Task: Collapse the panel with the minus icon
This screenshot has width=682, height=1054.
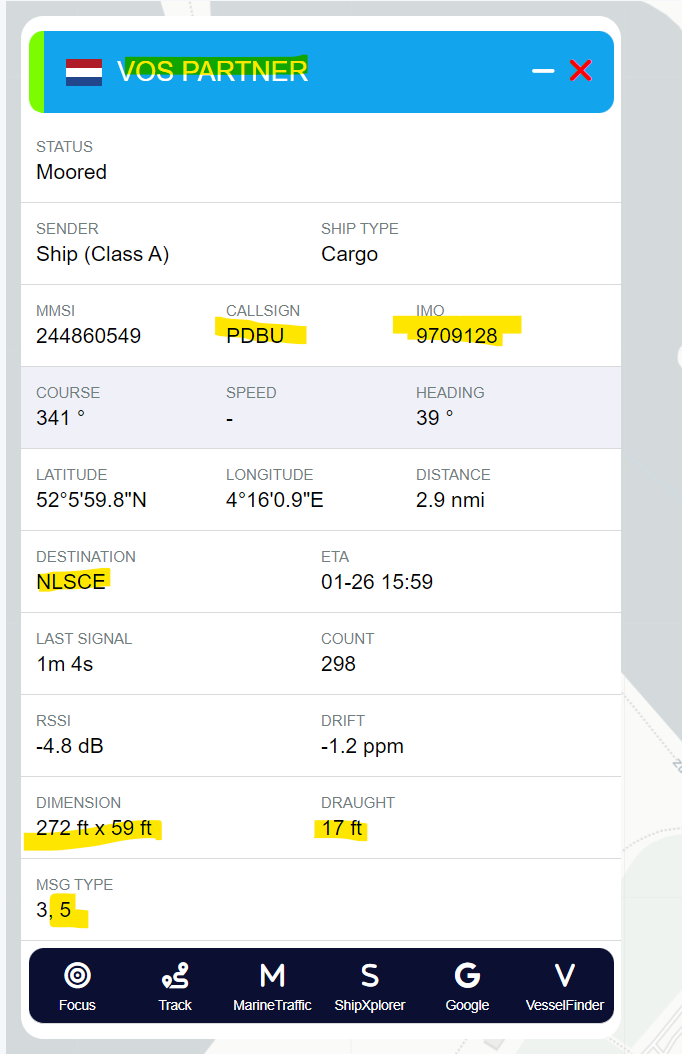Action: pyautogui.click(x=543, y=71)
